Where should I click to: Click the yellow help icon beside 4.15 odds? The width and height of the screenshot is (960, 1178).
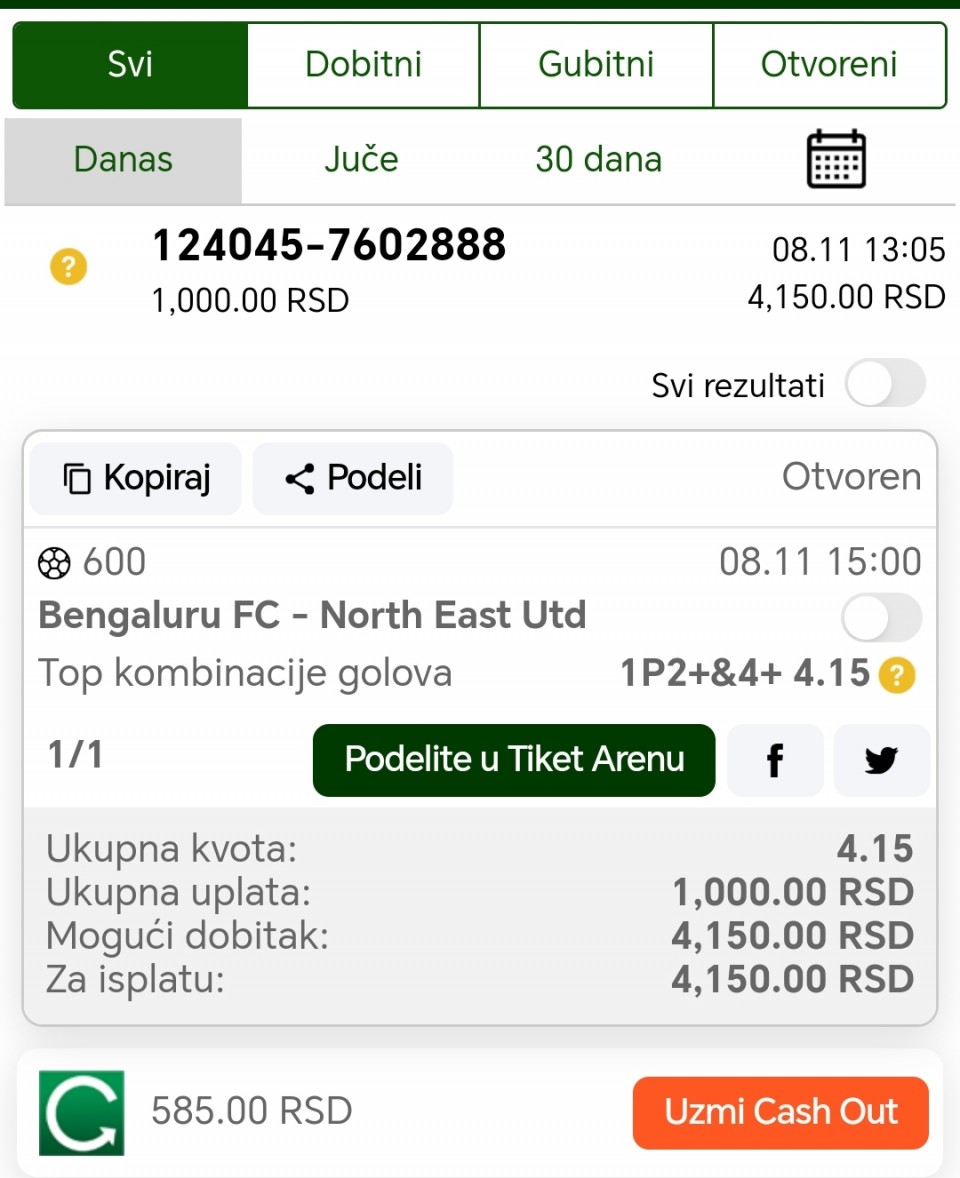(x=896, y=677)
